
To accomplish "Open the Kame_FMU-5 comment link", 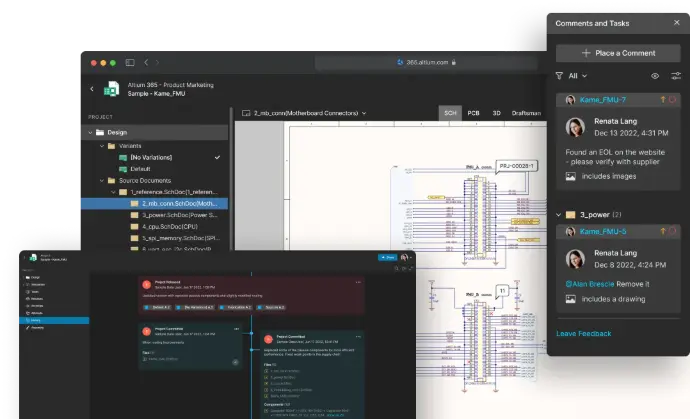I will click(602, 232).
